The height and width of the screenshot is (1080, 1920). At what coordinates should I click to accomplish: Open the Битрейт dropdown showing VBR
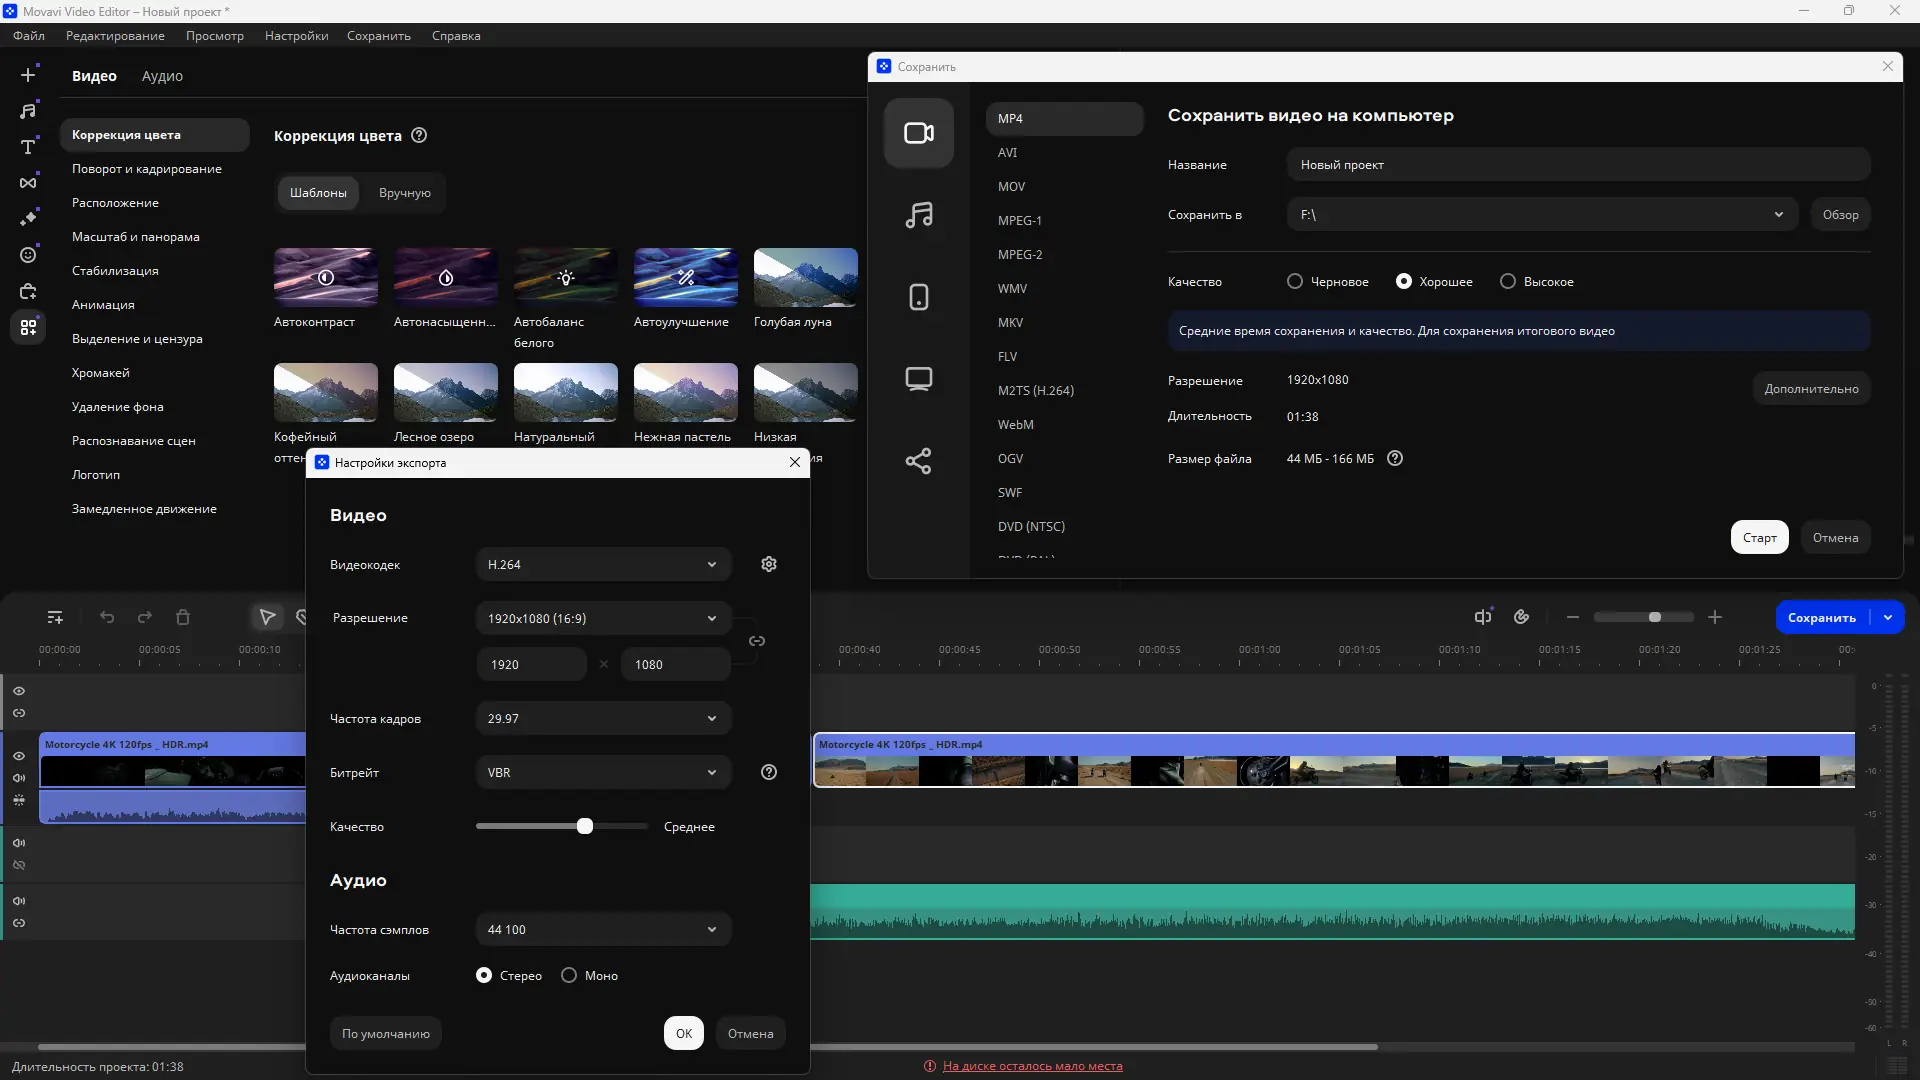pos(602,772)
